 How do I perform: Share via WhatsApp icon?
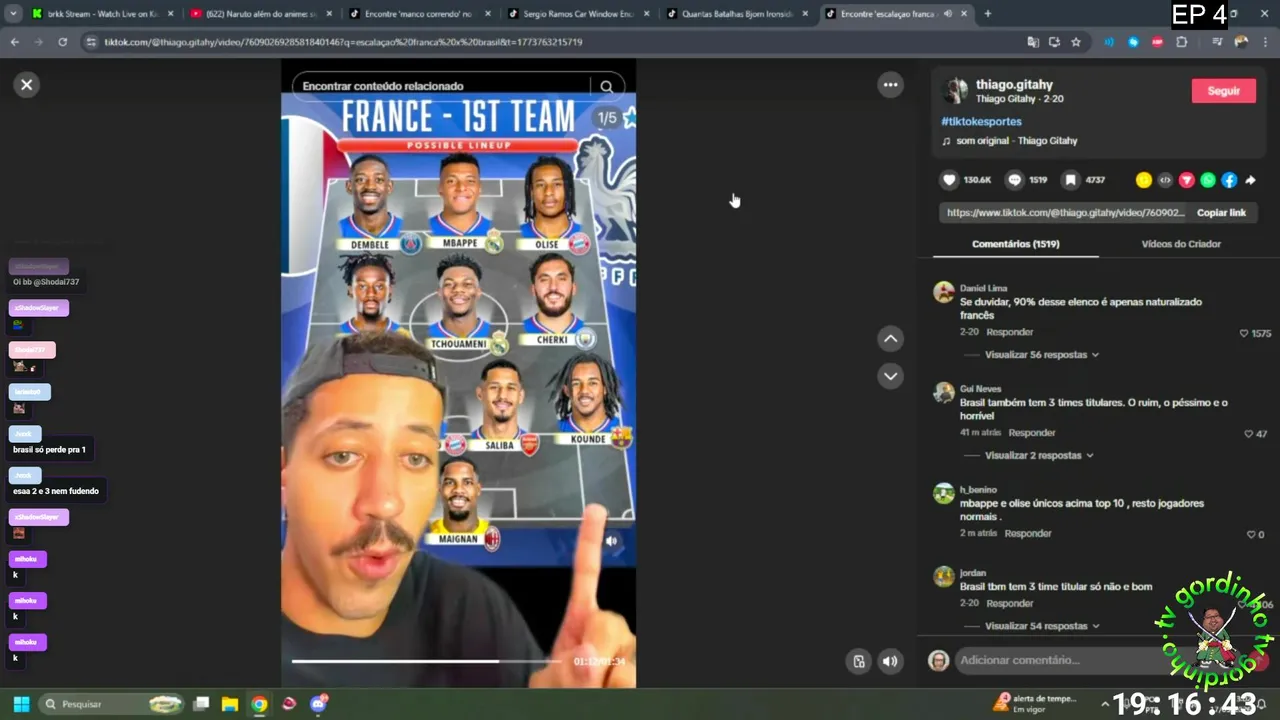tap(1208, 180)
